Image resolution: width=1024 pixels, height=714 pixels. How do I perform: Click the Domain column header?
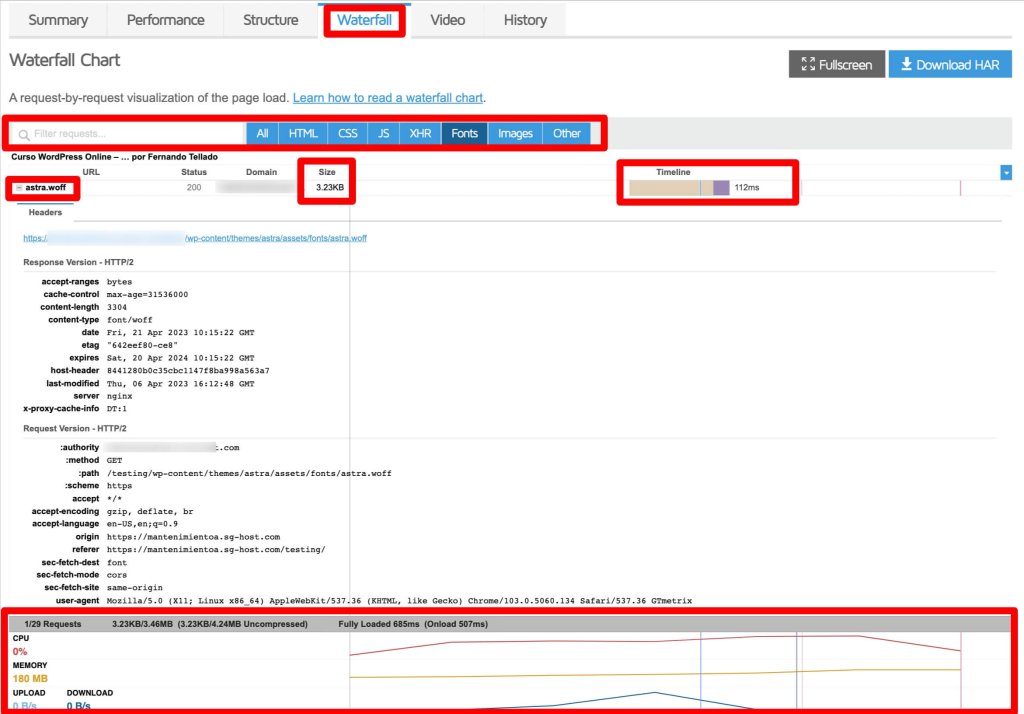[x=261, y=172]
